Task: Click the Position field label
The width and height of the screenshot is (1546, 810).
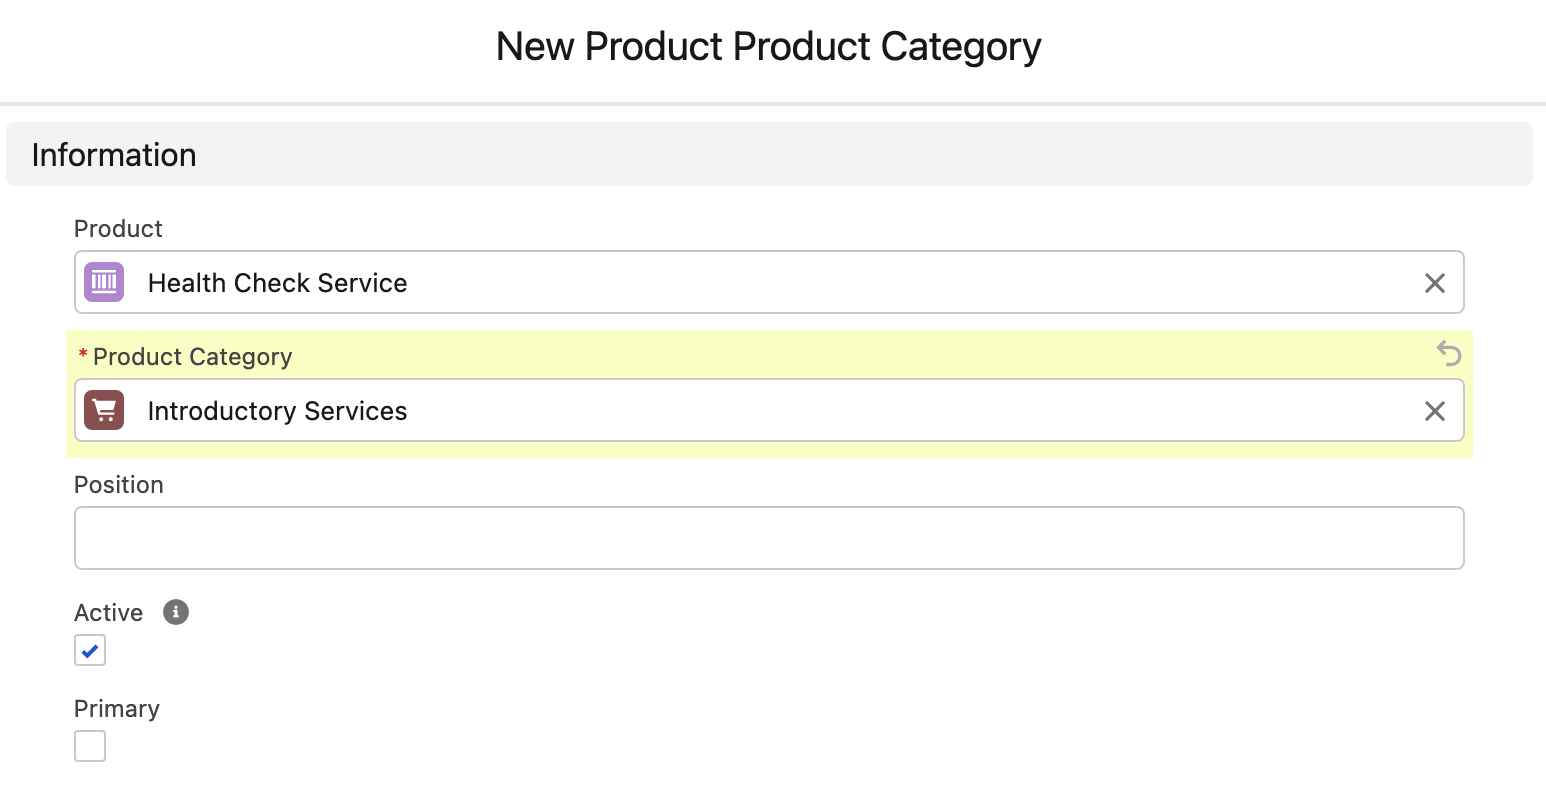Action: (x=118, y=485)
